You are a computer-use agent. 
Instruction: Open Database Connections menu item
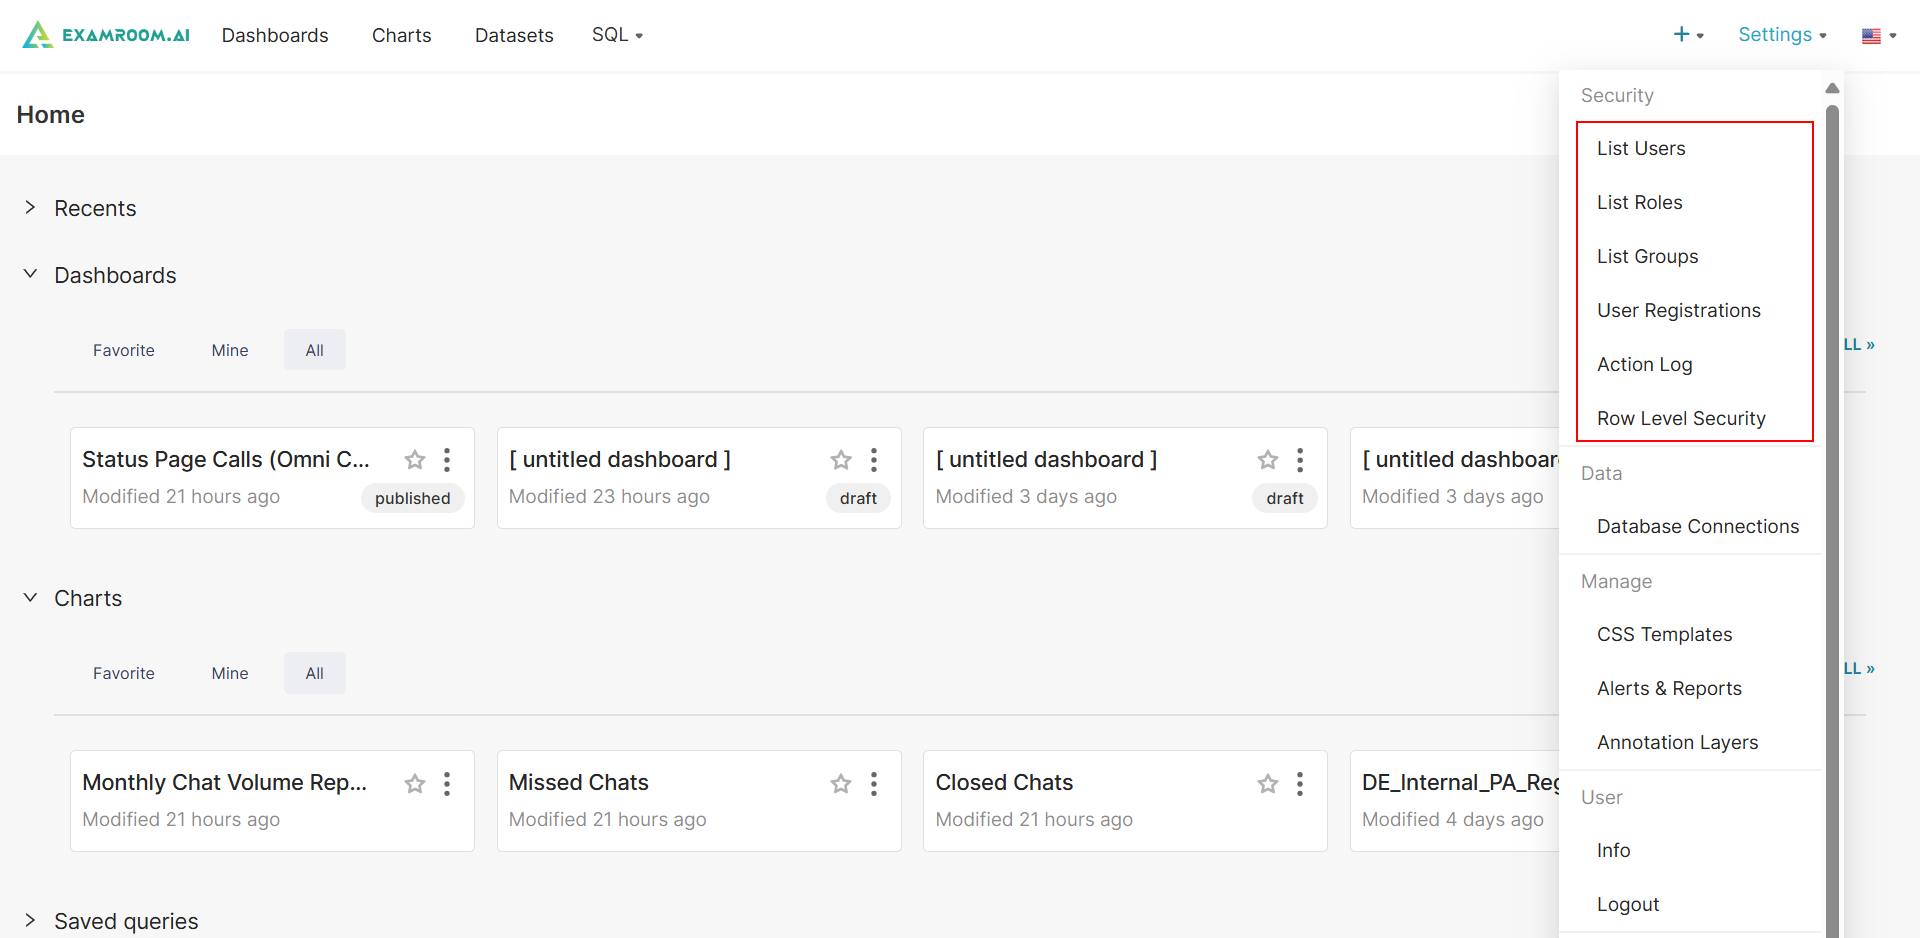coord(1697,527)
